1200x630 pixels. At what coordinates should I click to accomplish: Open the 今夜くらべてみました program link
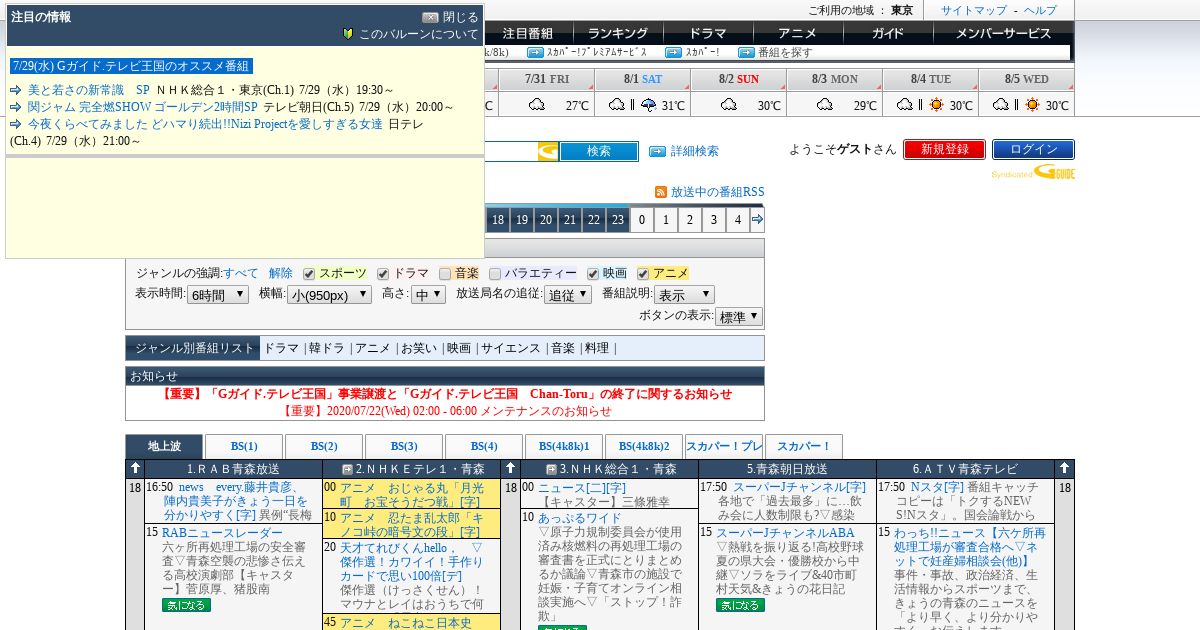pos(205,124)
